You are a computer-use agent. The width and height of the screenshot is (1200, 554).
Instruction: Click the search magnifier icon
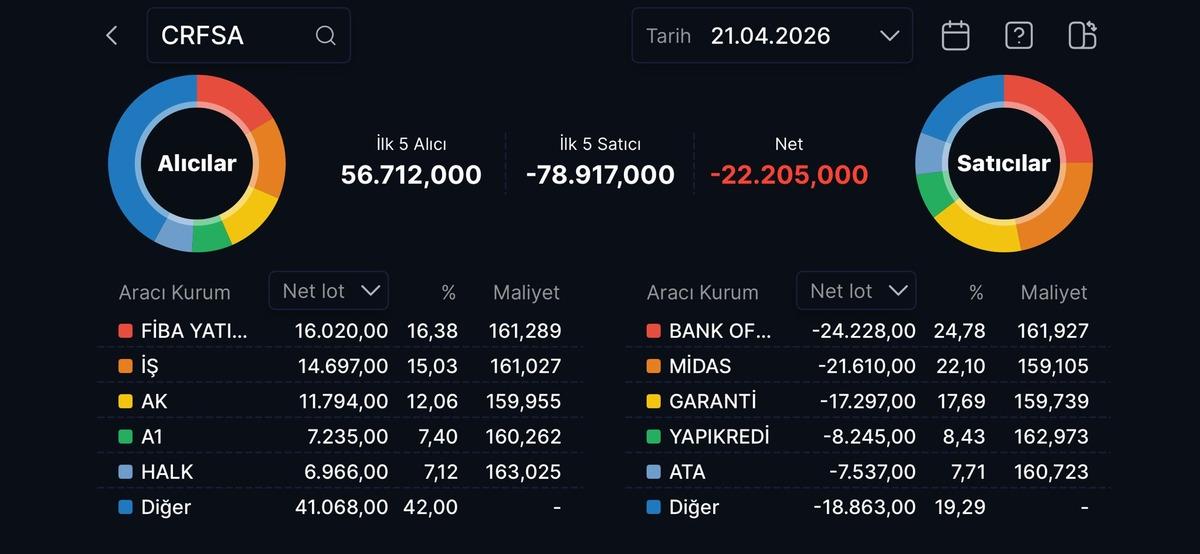pyautogui.click(x=325, y=36)
